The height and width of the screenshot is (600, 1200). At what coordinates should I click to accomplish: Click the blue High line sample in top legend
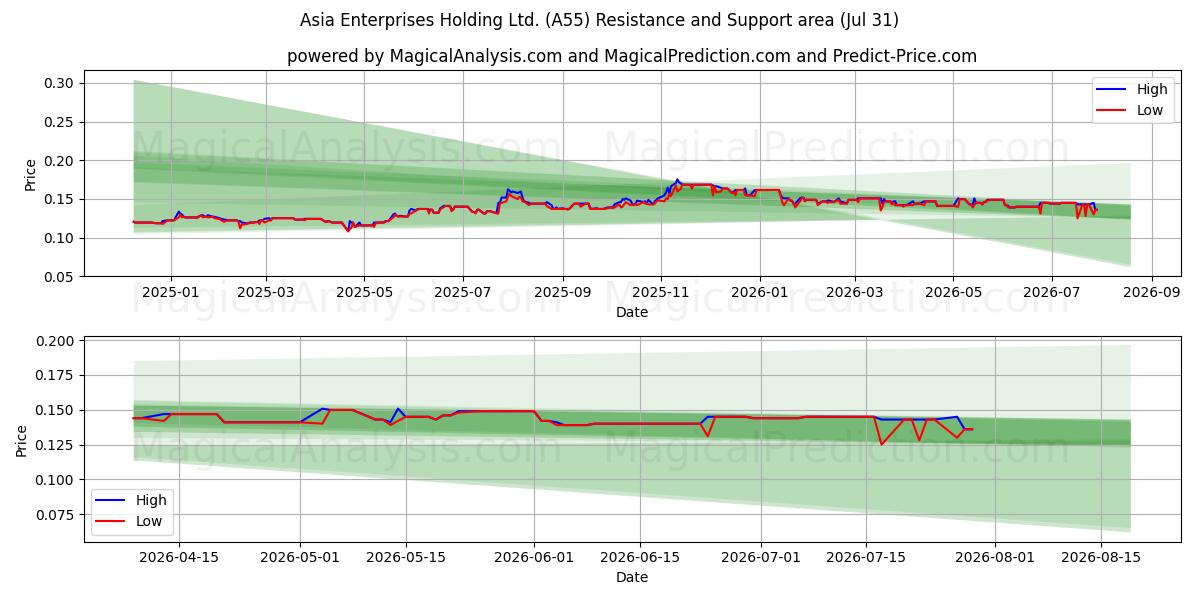click(1113, 90)
